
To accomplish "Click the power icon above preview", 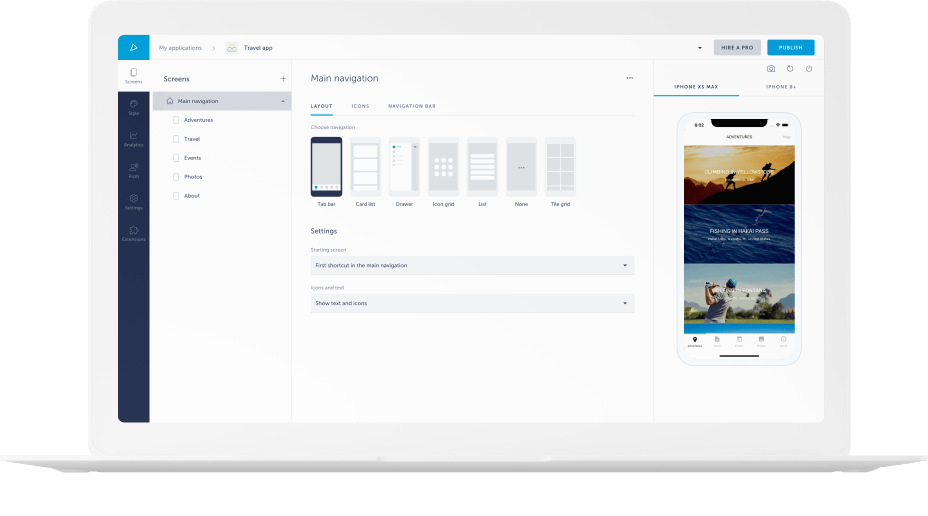I will [x=809, y=69].
